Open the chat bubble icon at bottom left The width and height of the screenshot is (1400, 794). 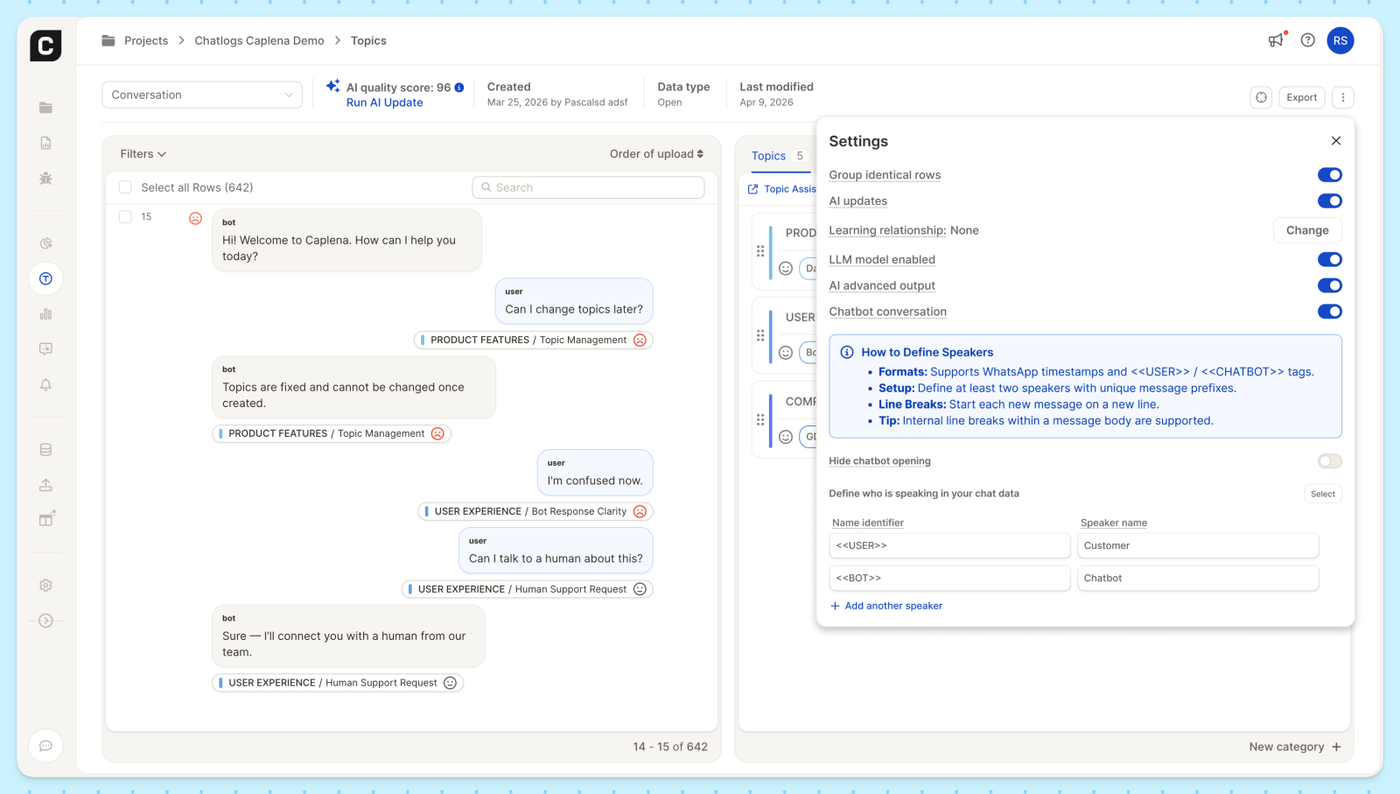pyautogui.click(x=46, y=746)
